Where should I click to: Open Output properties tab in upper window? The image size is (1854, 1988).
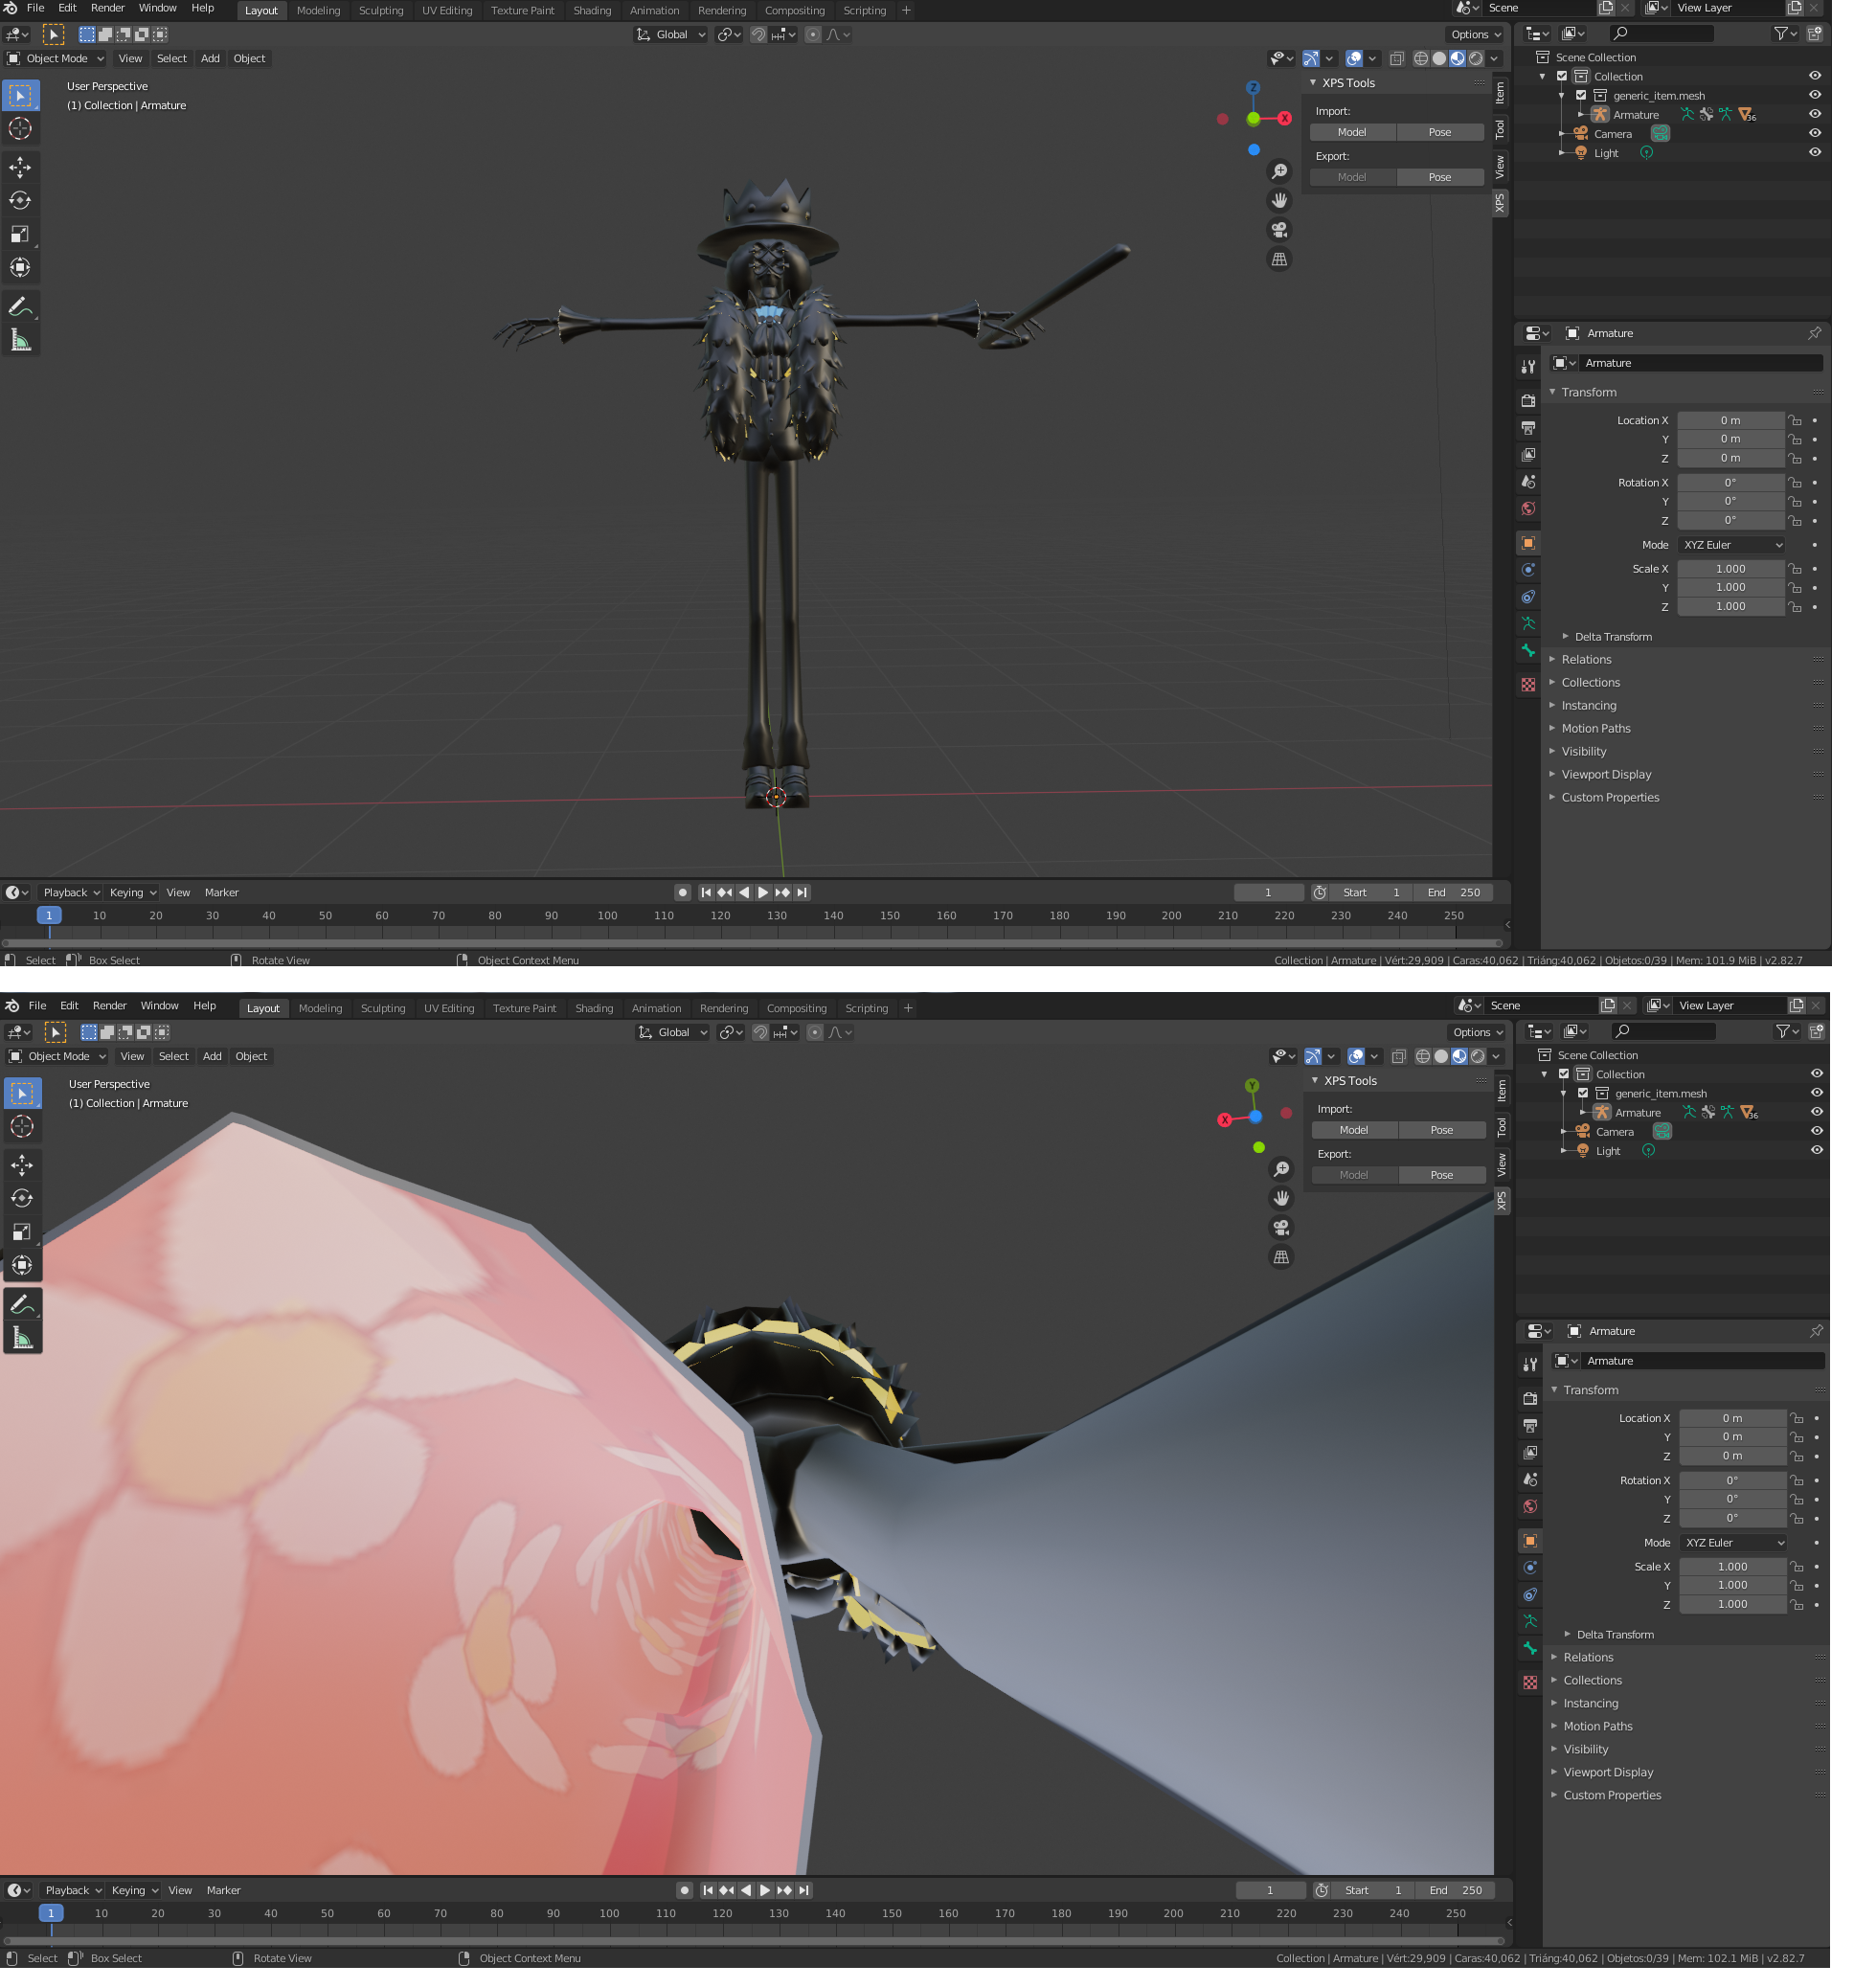pyautogui.click(x=1528, y=428)
